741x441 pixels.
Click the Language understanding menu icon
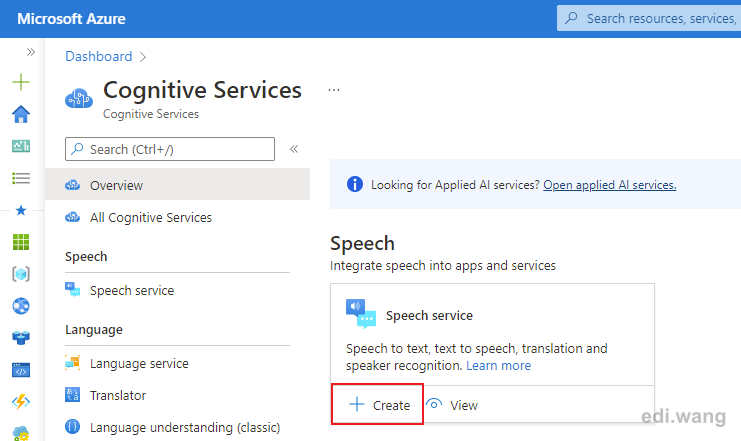(72, 426)
